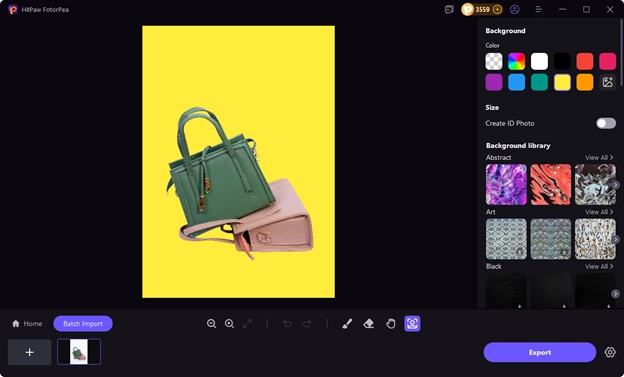Click the zoom out magnifier icon
The width and height of the screenshot is (624, 377).
(211, 324)
